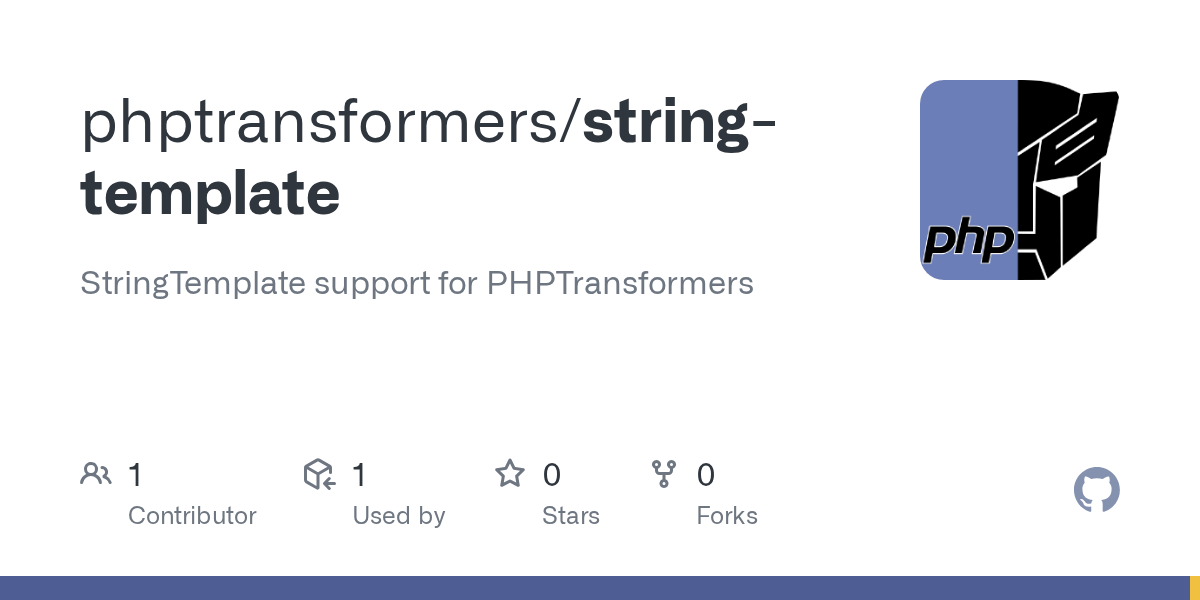Click the contributor count number
Viewport: 1200px width, 600px height.
(x=136, y=475)
